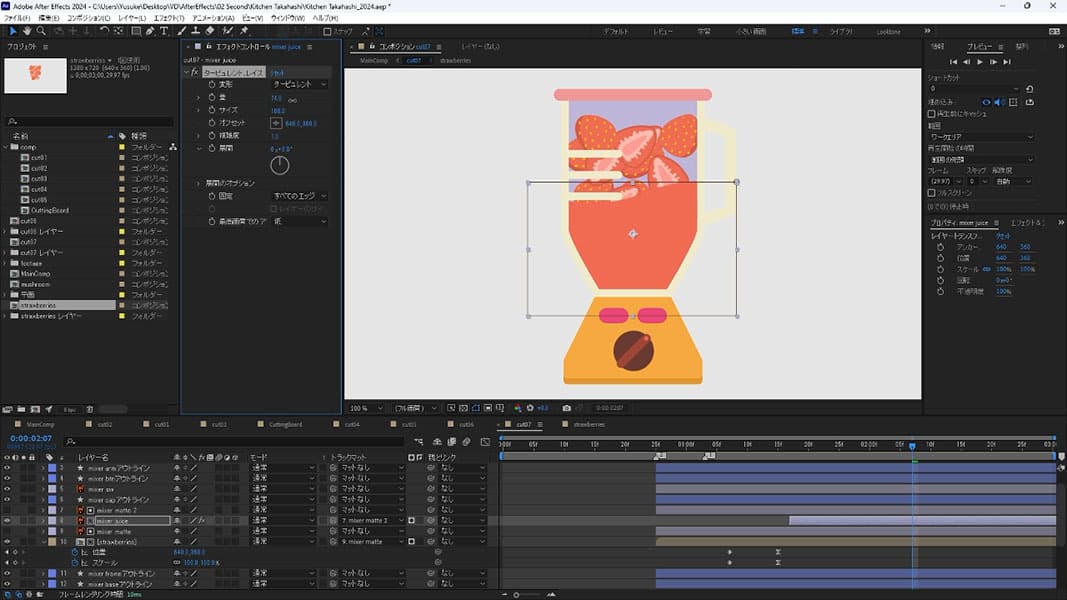The image size is (1067, 600).
Task: Open the ワークエリア range dropdown
Action: coord(981,137)
